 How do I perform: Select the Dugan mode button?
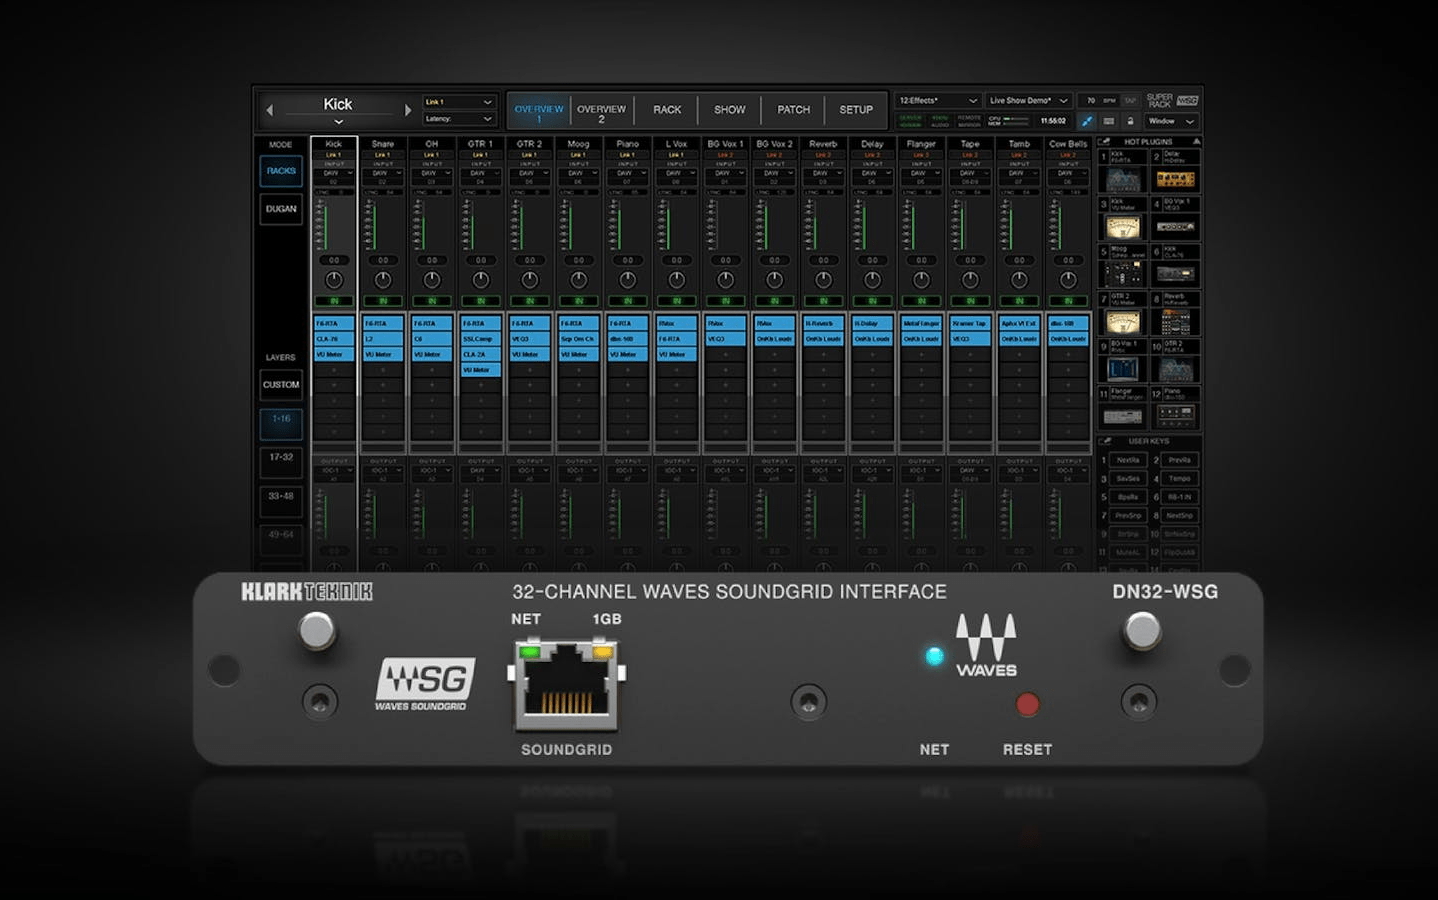[281, 209]
